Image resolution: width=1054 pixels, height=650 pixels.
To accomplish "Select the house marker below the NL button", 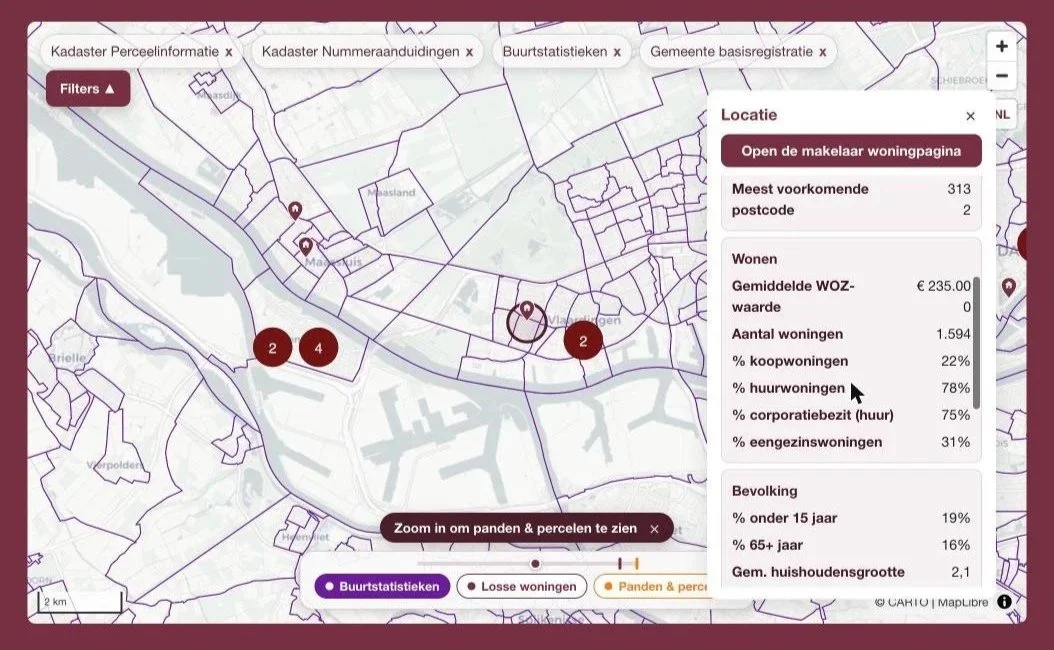I will 1008,287.
